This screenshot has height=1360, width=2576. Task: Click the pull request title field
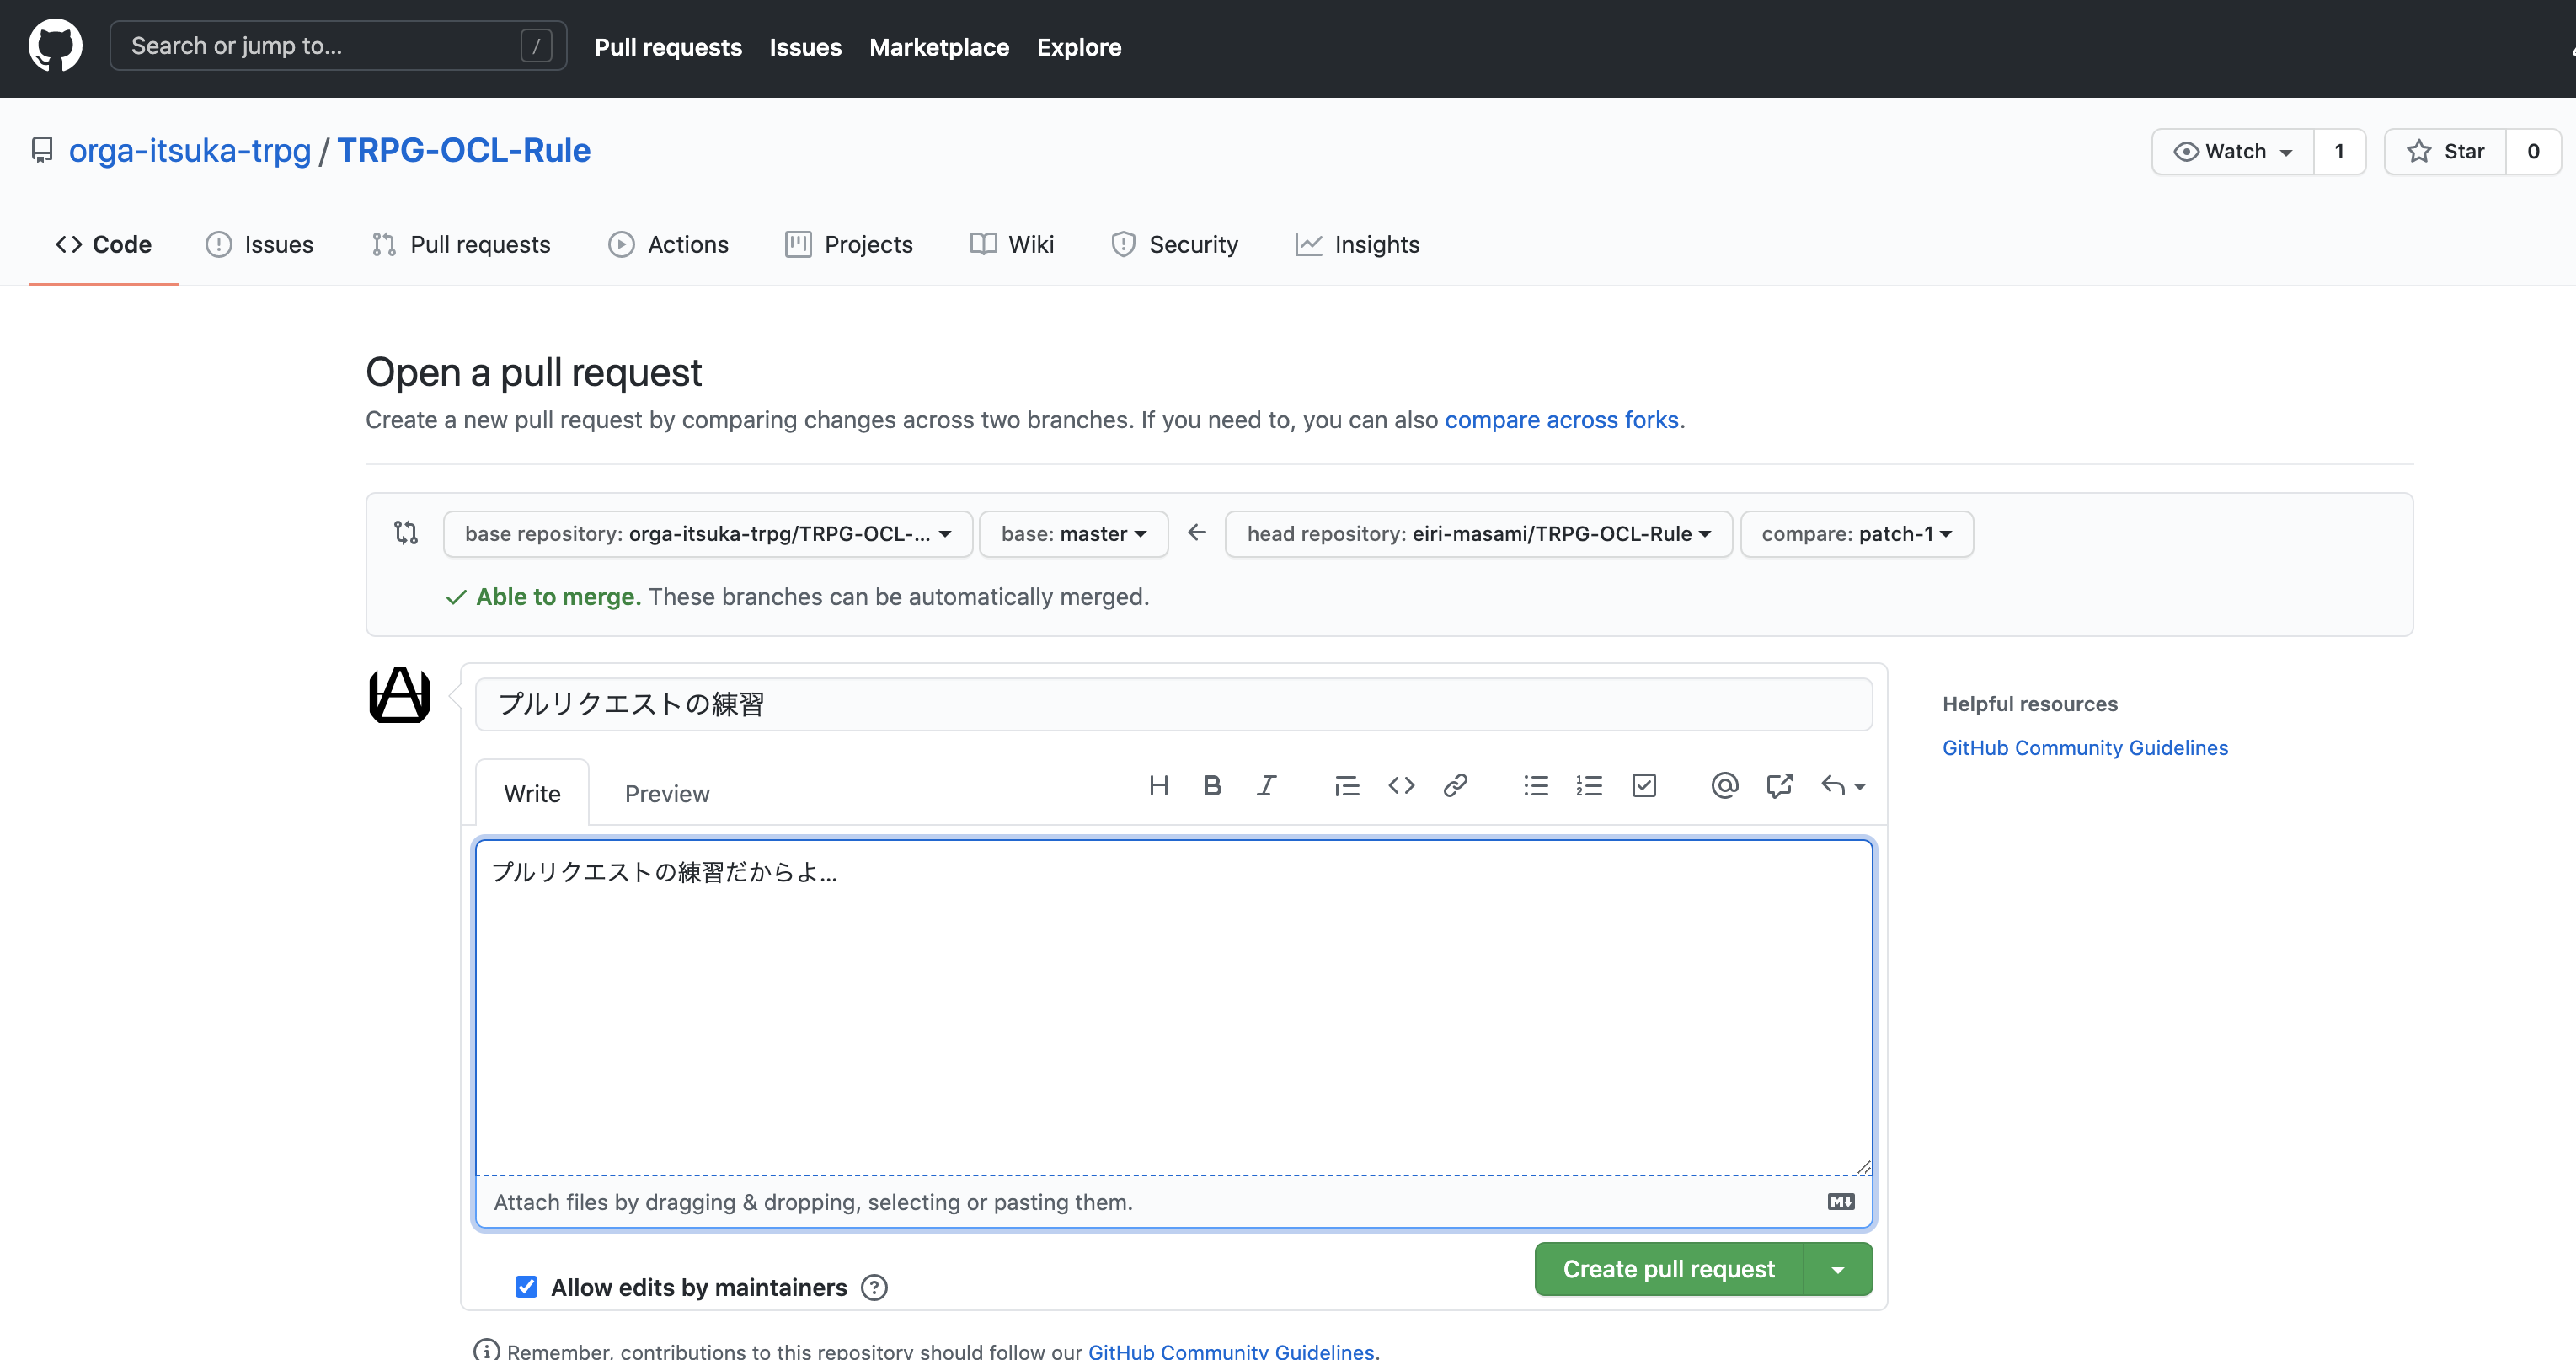[1173, 705]
